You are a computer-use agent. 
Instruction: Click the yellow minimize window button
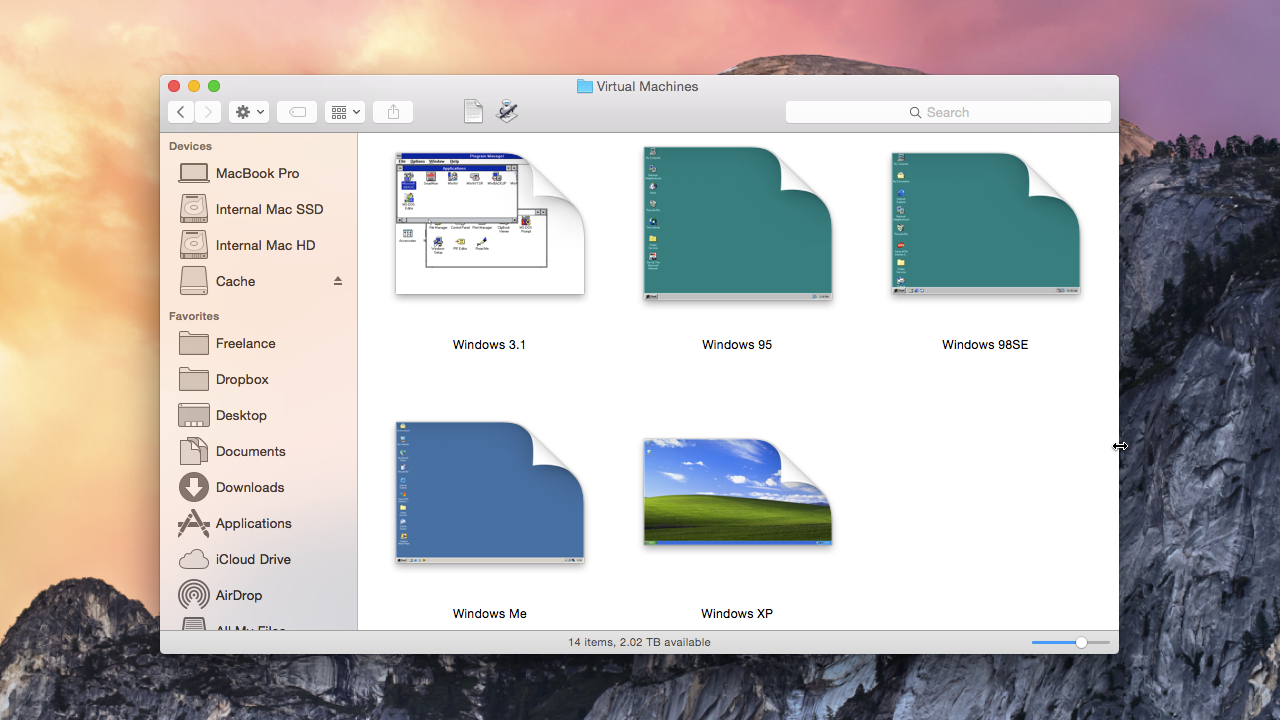pyautogui.click(x=194, y=86)
